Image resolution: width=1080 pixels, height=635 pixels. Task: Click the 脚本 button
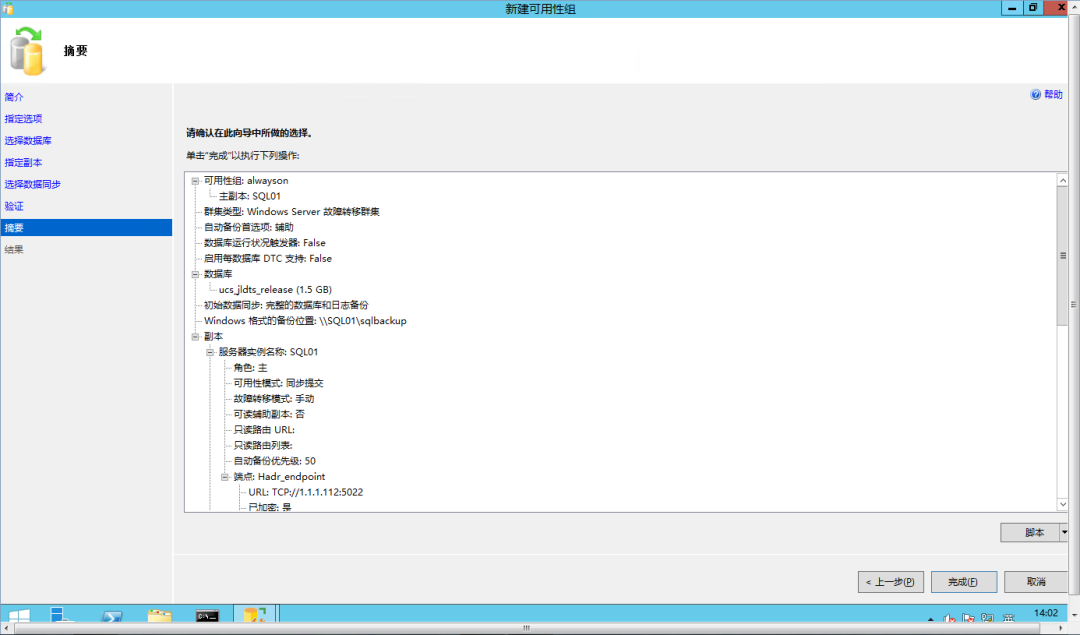click(1030, 532)
